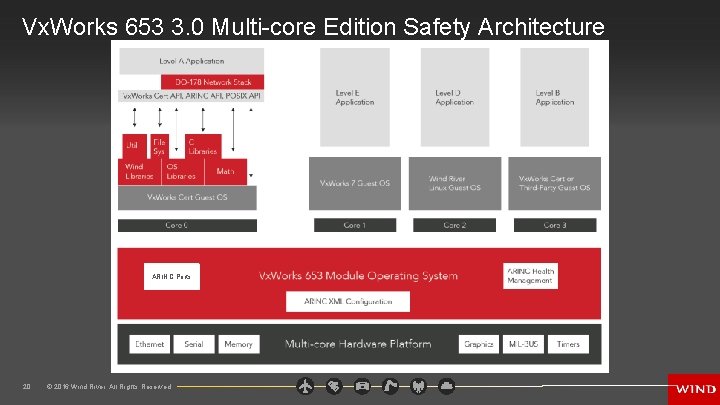The height and width of the screenshot is (405, 720).
Task: Click the File Sys block
Action: pyautogui.click(x=160, y=147)
